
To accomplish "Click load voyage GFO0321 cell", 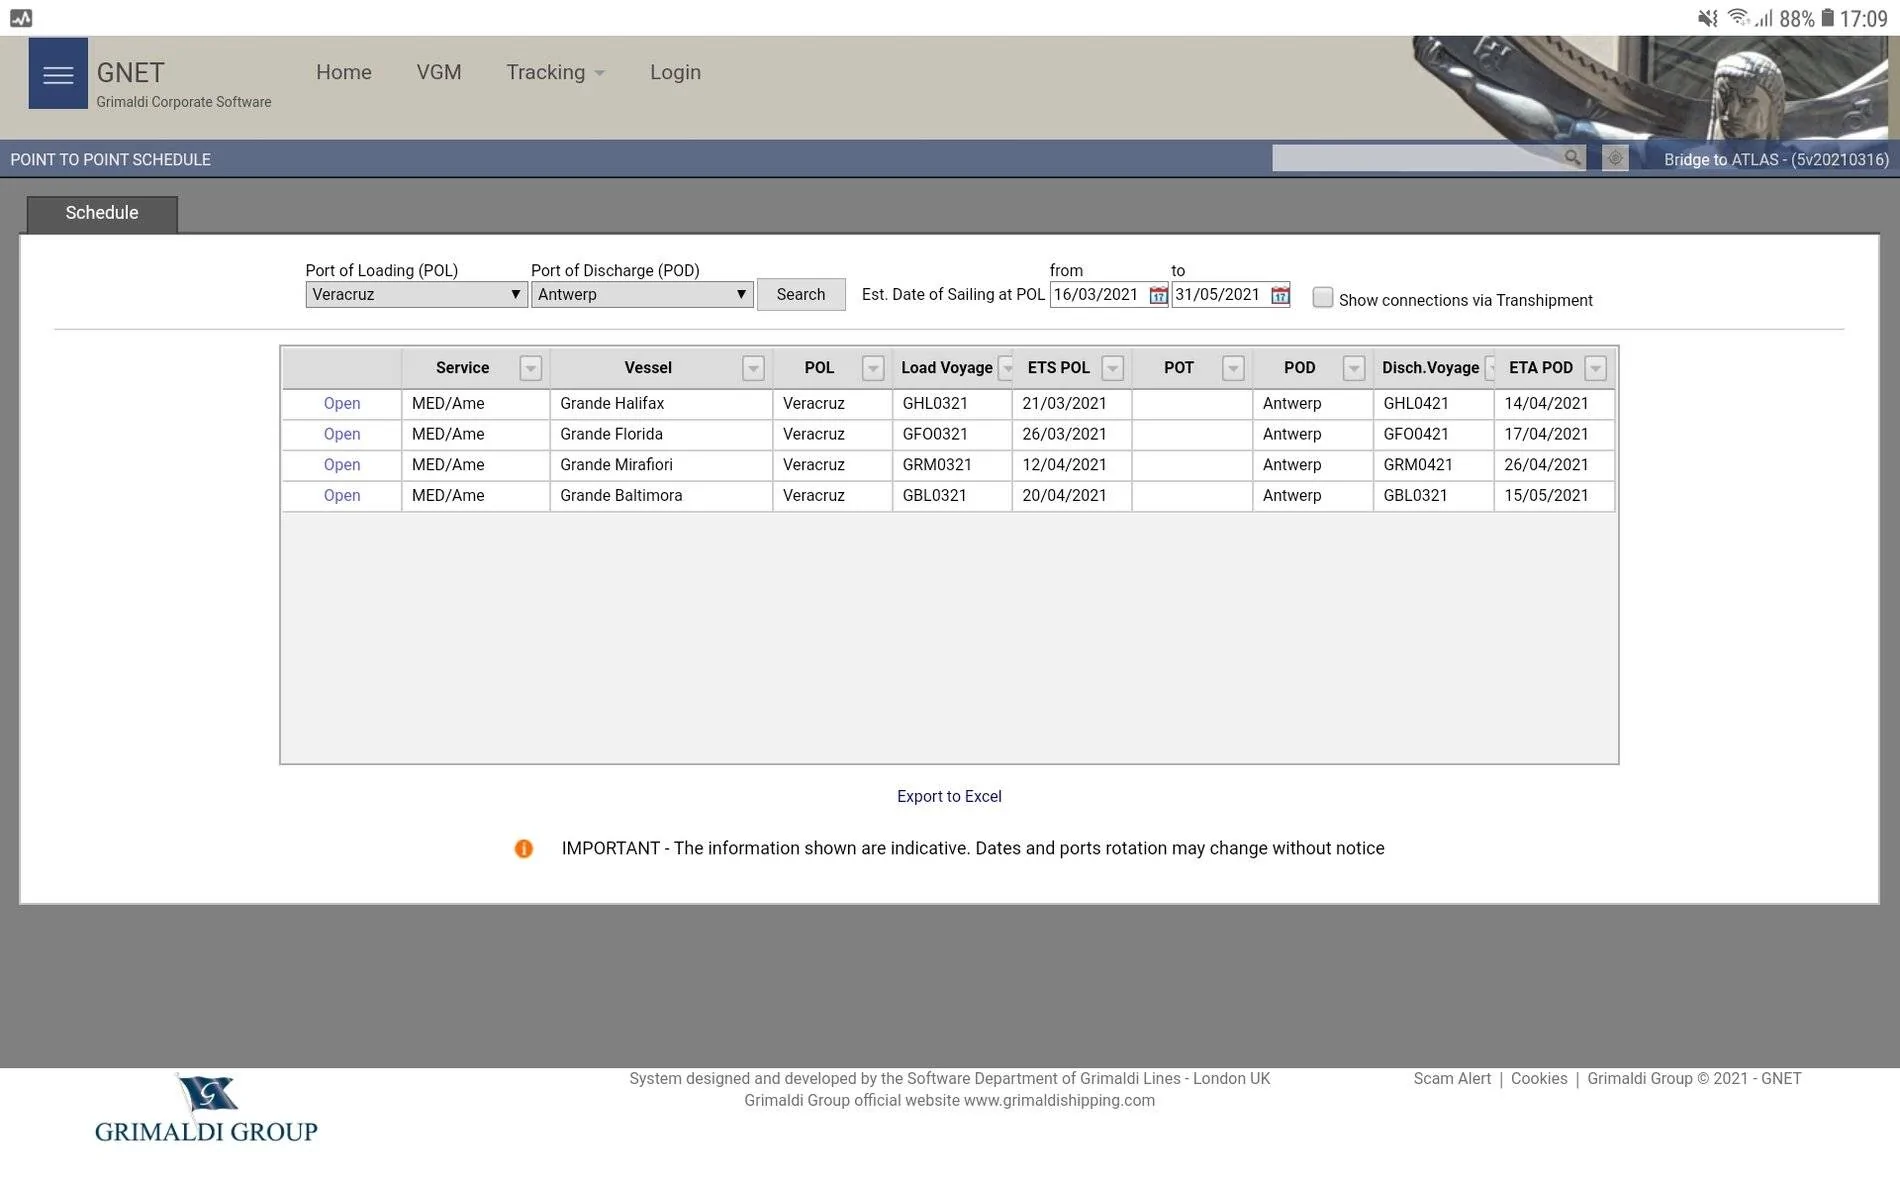I will pos(952,435).
